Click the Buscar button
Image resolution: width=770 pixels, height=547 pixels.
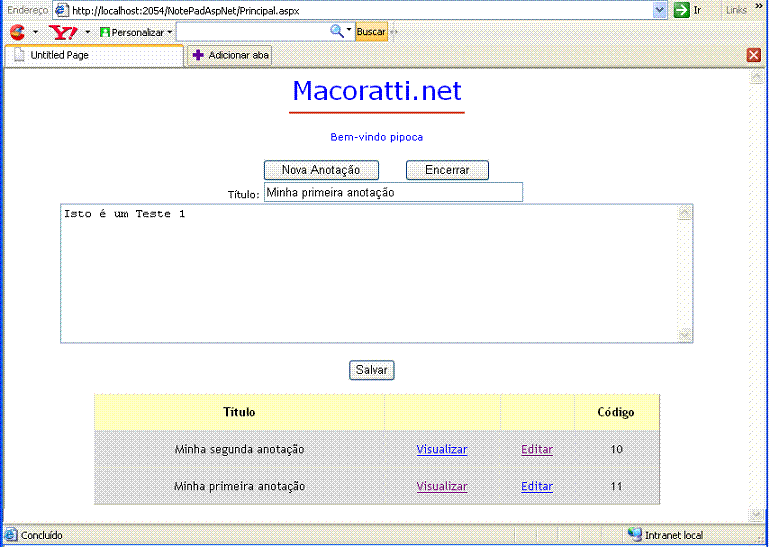tap(371, 32)
